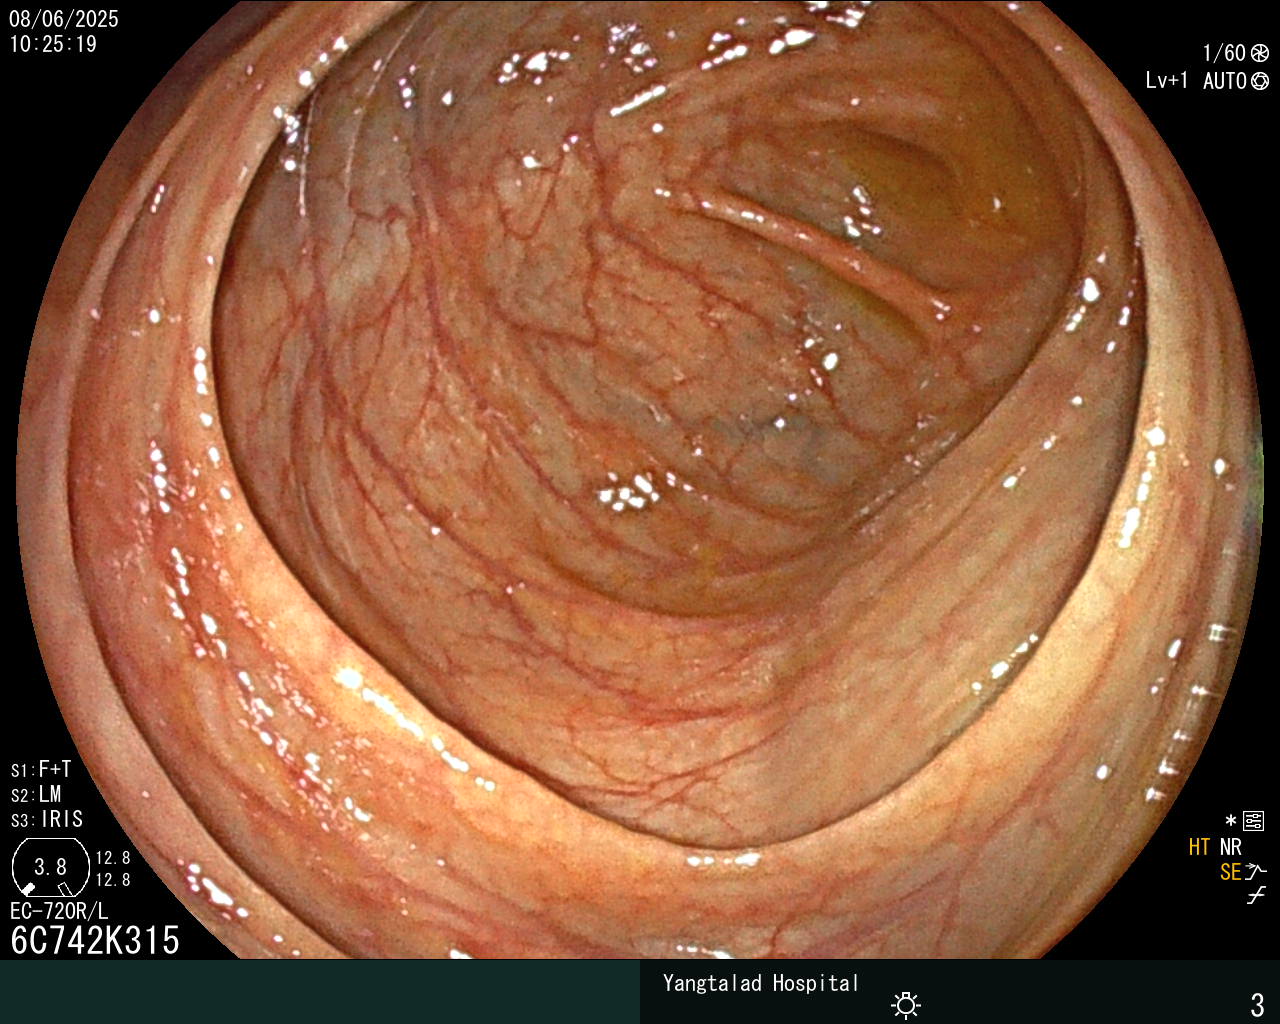Click the NR noise reduction indicator
The image size is (1280, 1024).
coord(1231,847)
